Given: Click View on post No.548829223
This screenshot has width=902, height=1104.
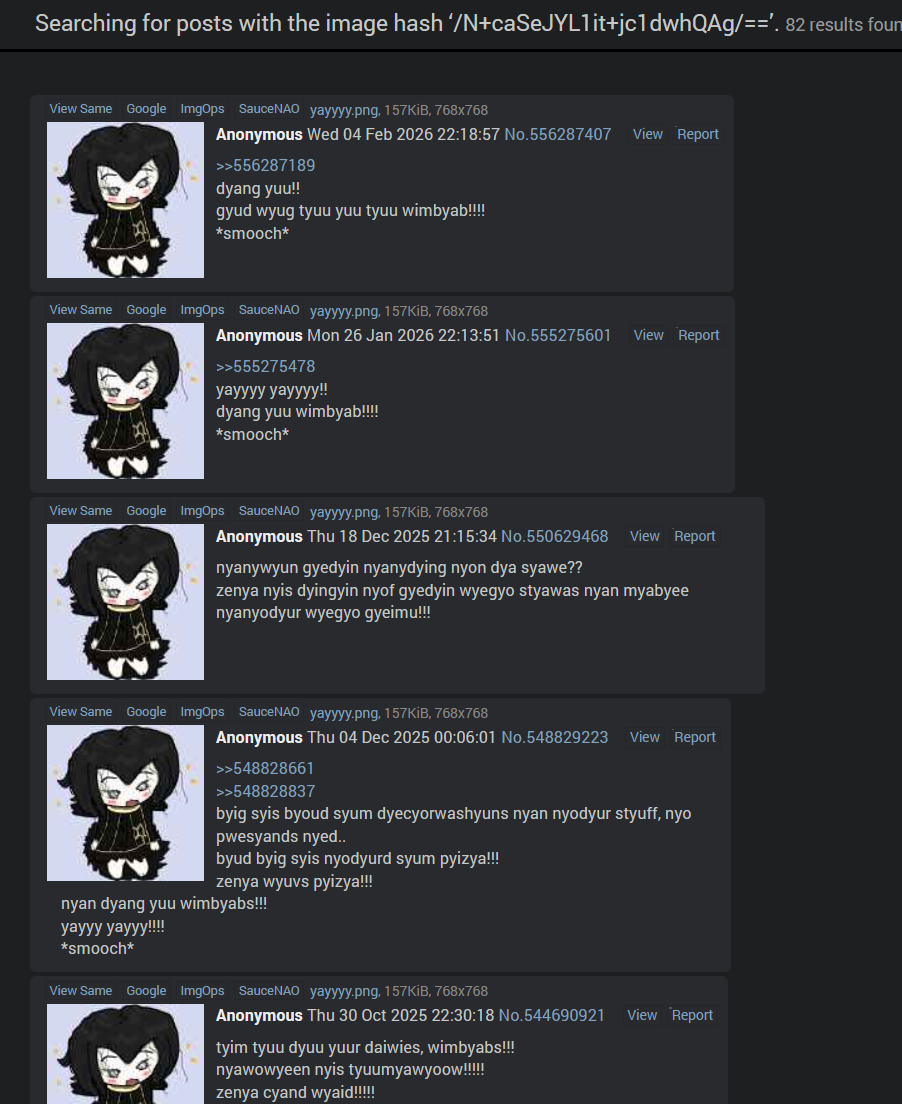Looking at the screenshot, I should tap(645, 737).
